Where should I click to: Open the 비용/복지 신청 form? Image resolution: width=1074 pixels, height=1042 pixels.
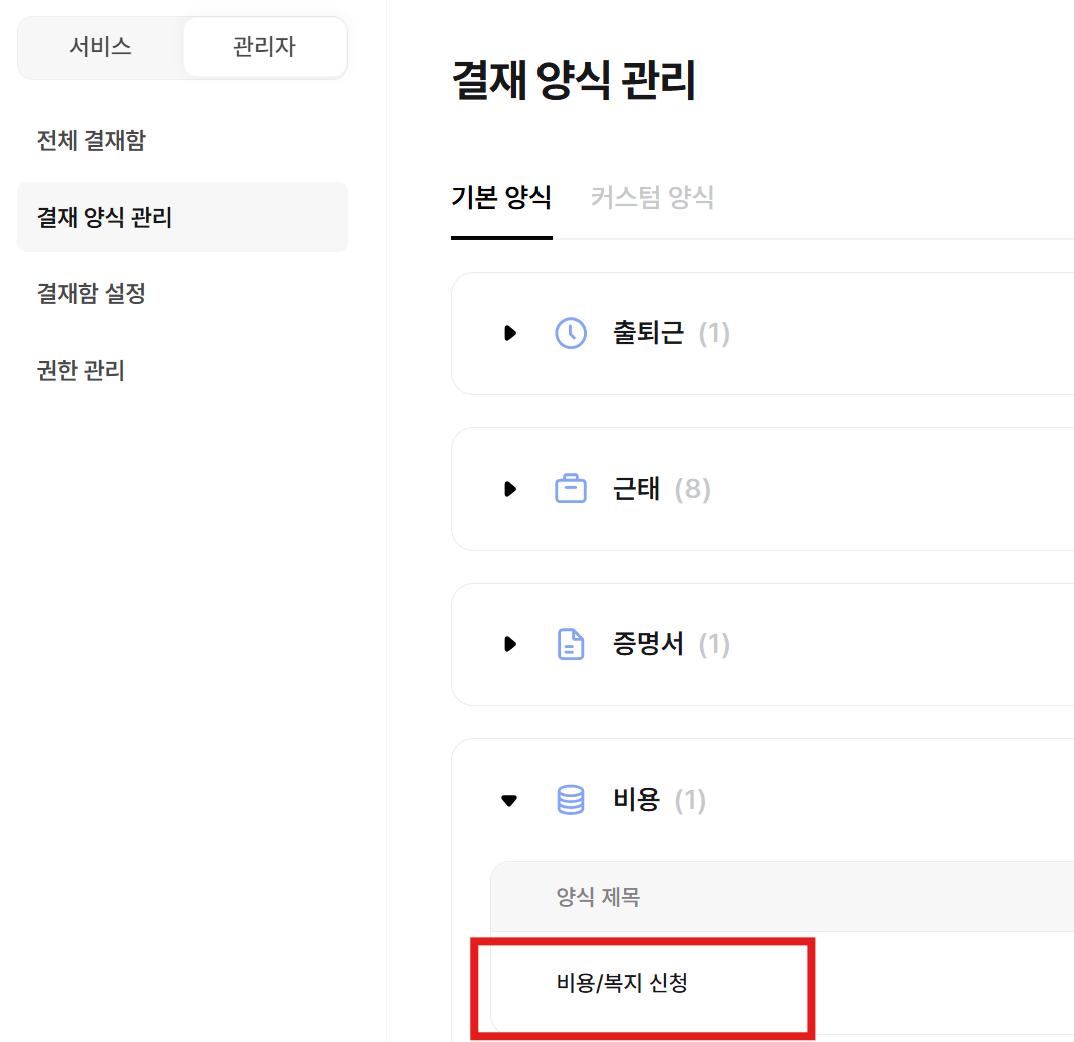click(622, 983)
